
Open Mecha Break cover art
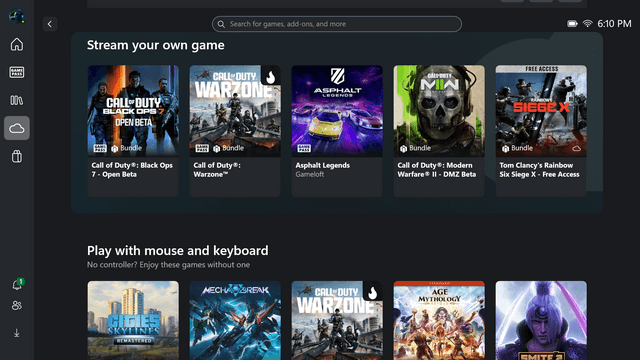pos(235,320)
